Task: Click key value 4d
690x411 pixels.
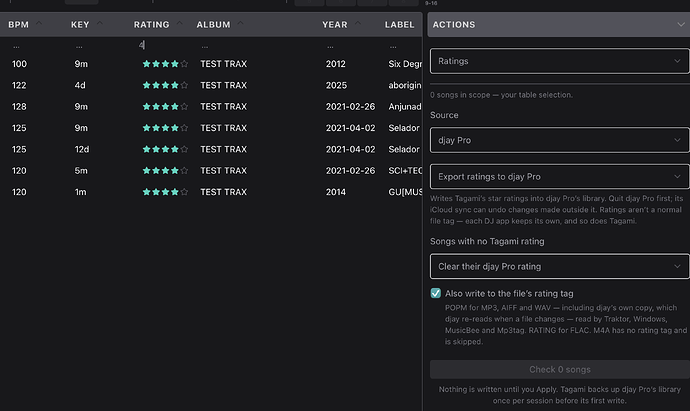Action: pyautogui.click(x=80, y=85)
